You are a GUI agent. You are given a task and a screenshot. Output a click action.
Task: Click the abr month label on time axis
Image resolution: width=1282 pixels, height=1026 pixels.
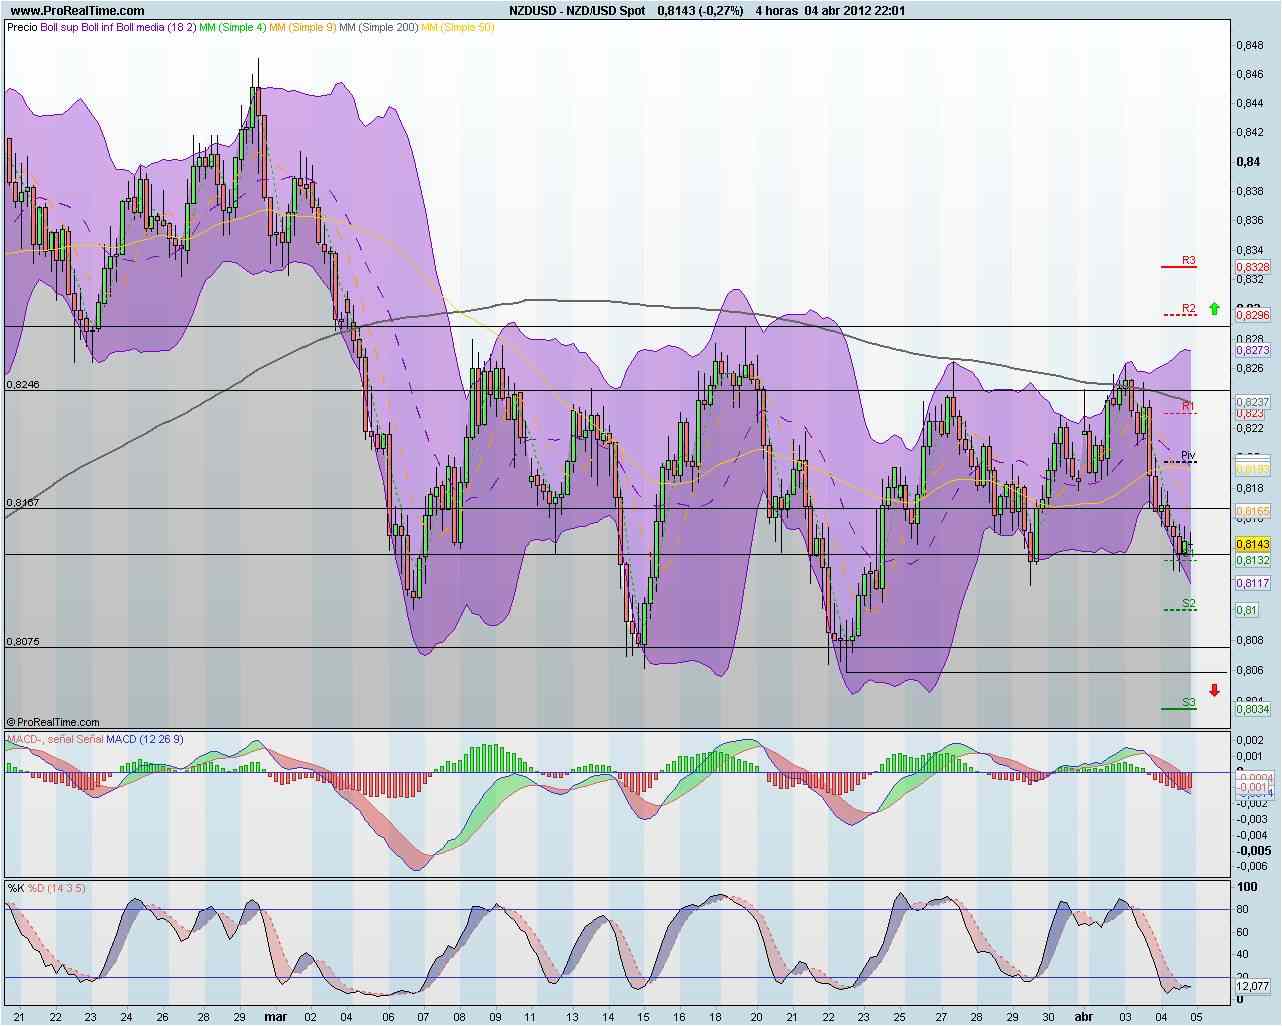tap(1084, 1015)
